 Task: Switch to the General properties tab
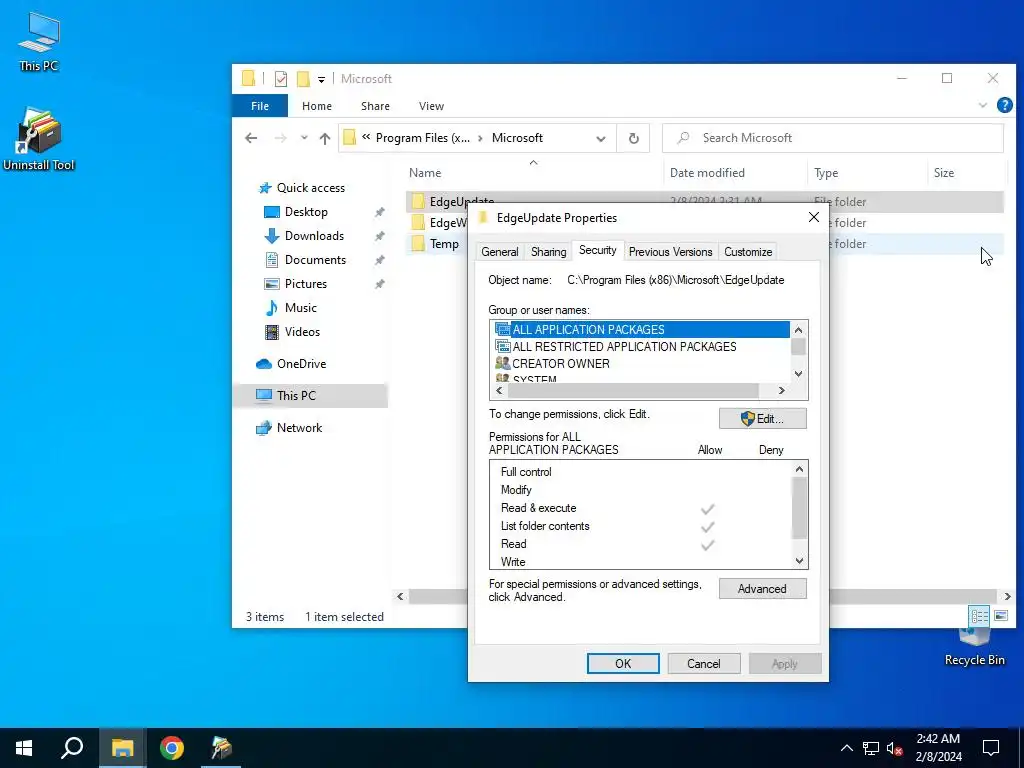(500, 252)
